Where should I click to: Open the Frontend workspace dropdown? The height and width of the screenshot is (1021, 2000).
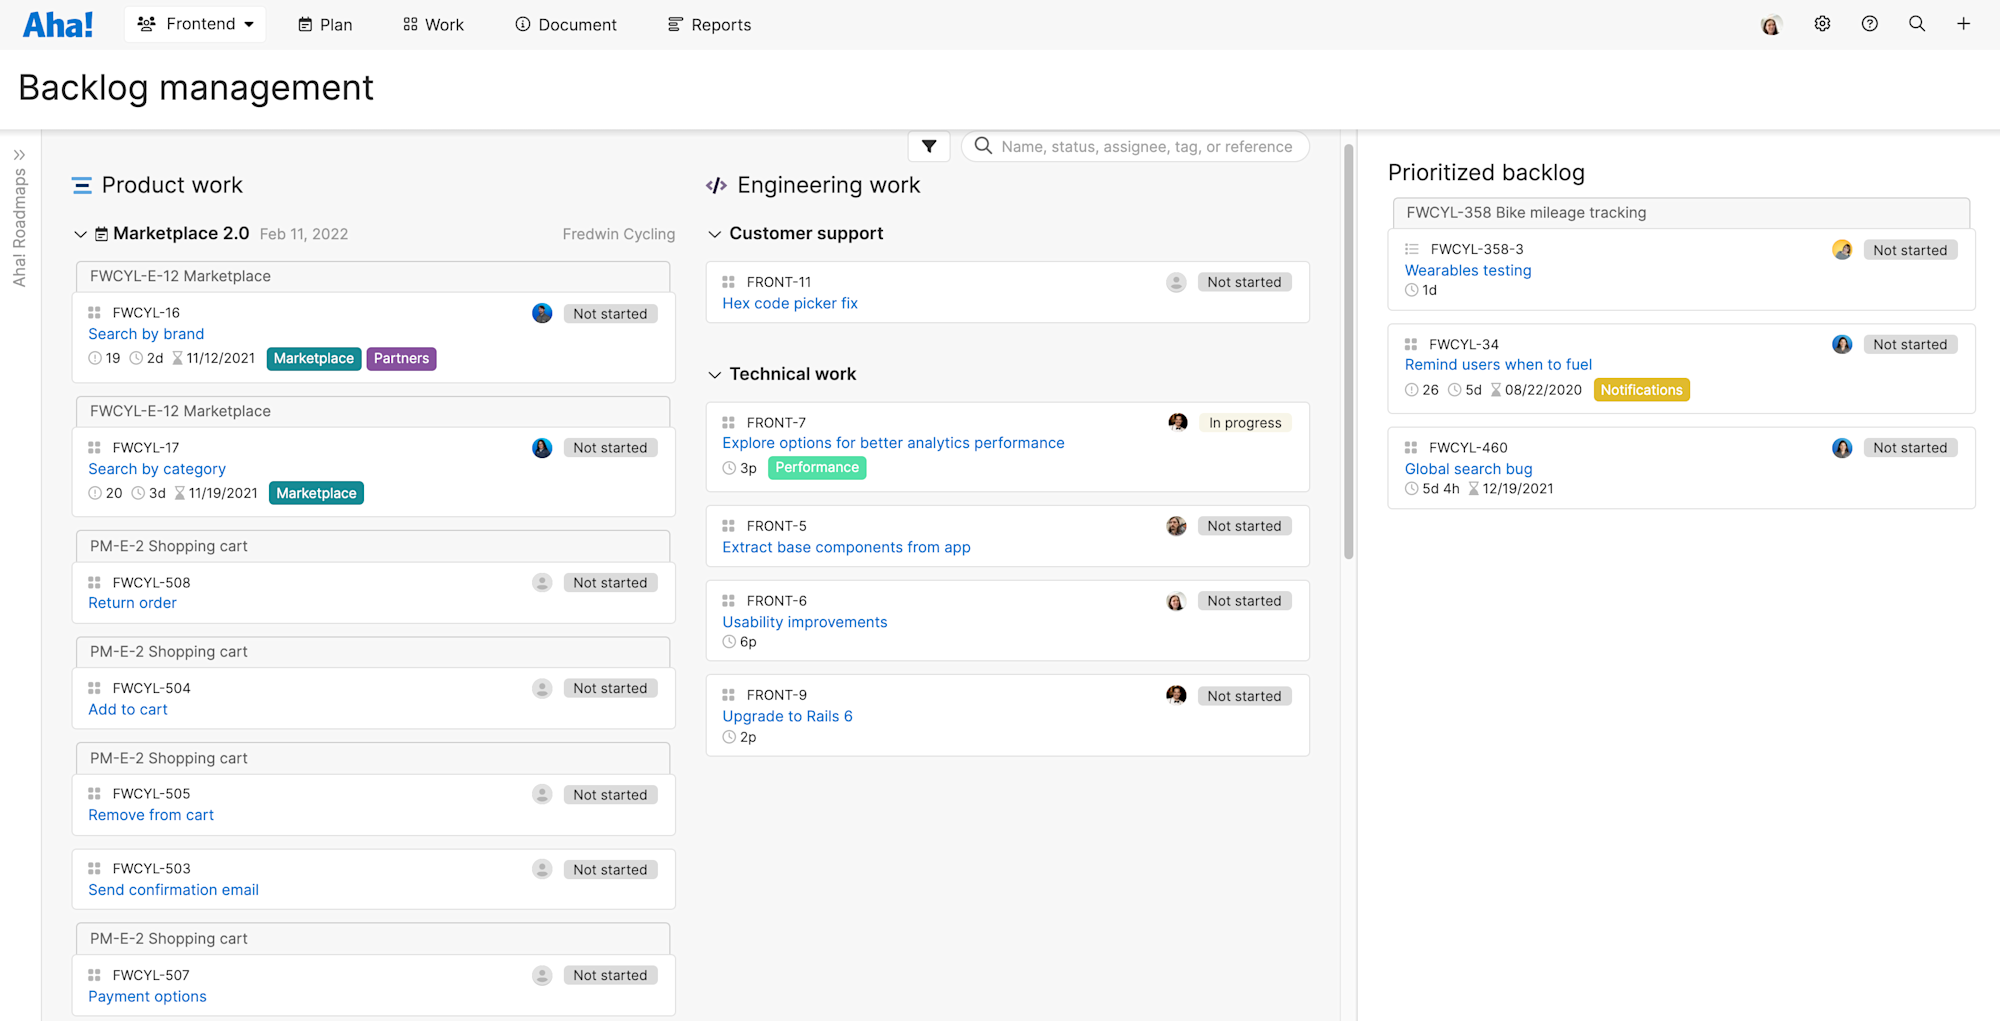pos(195,23)
